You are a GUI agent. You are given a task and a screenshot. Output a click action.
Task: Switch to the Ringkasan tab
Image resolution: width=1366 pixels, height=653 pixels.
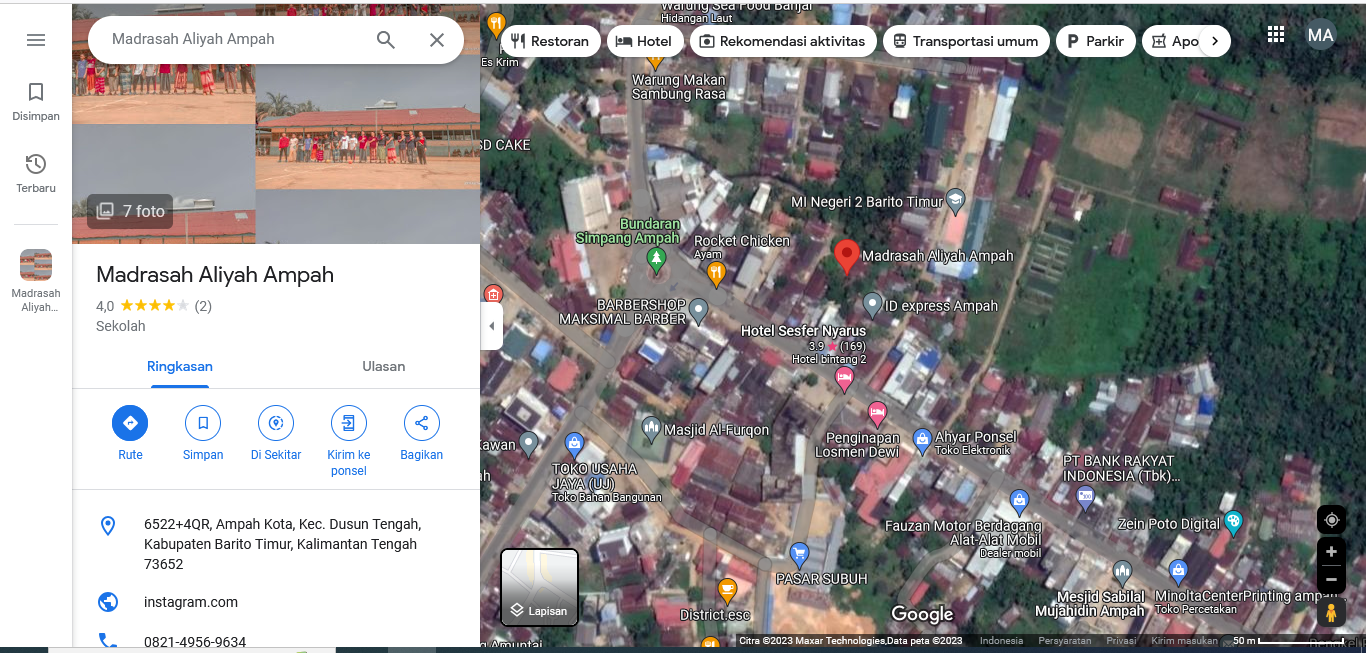point(180,367)
